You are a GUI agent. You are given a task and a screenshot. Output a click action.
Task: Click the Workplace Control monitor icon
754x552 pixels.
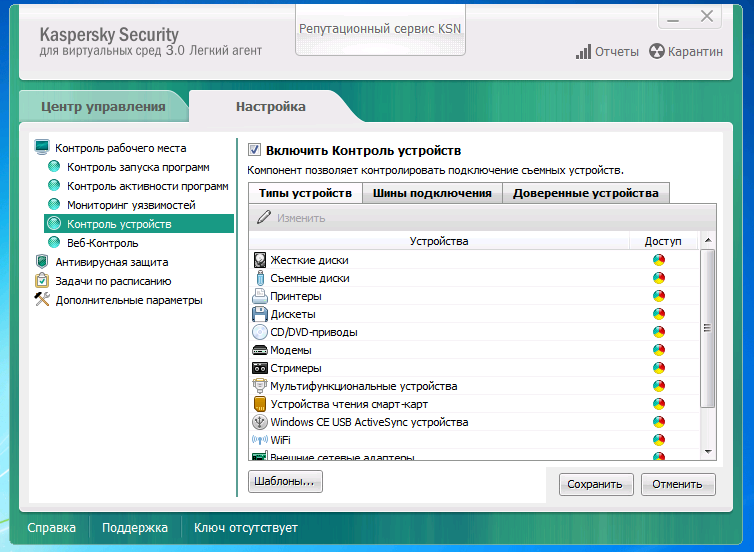coord(42,147)
